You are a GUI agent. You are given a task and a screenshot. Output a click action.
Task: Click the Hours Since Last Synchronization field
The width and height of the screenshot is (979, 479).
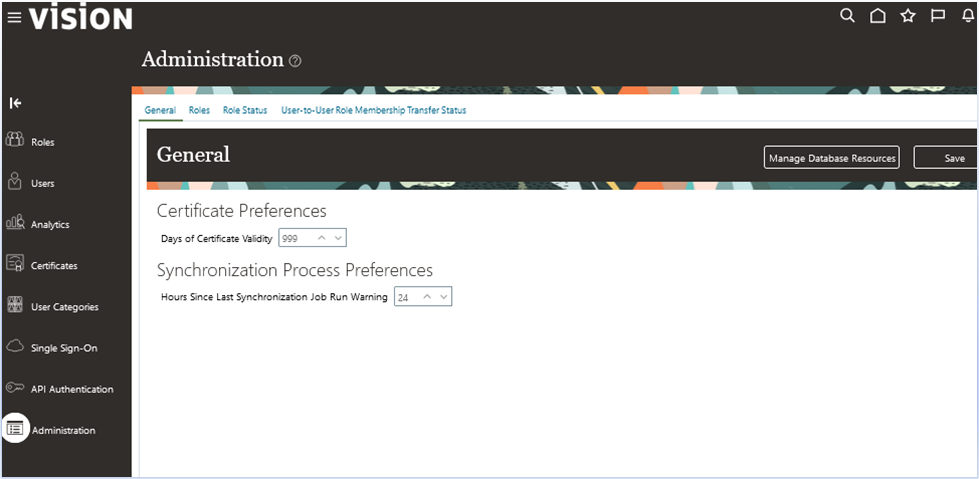423,297
